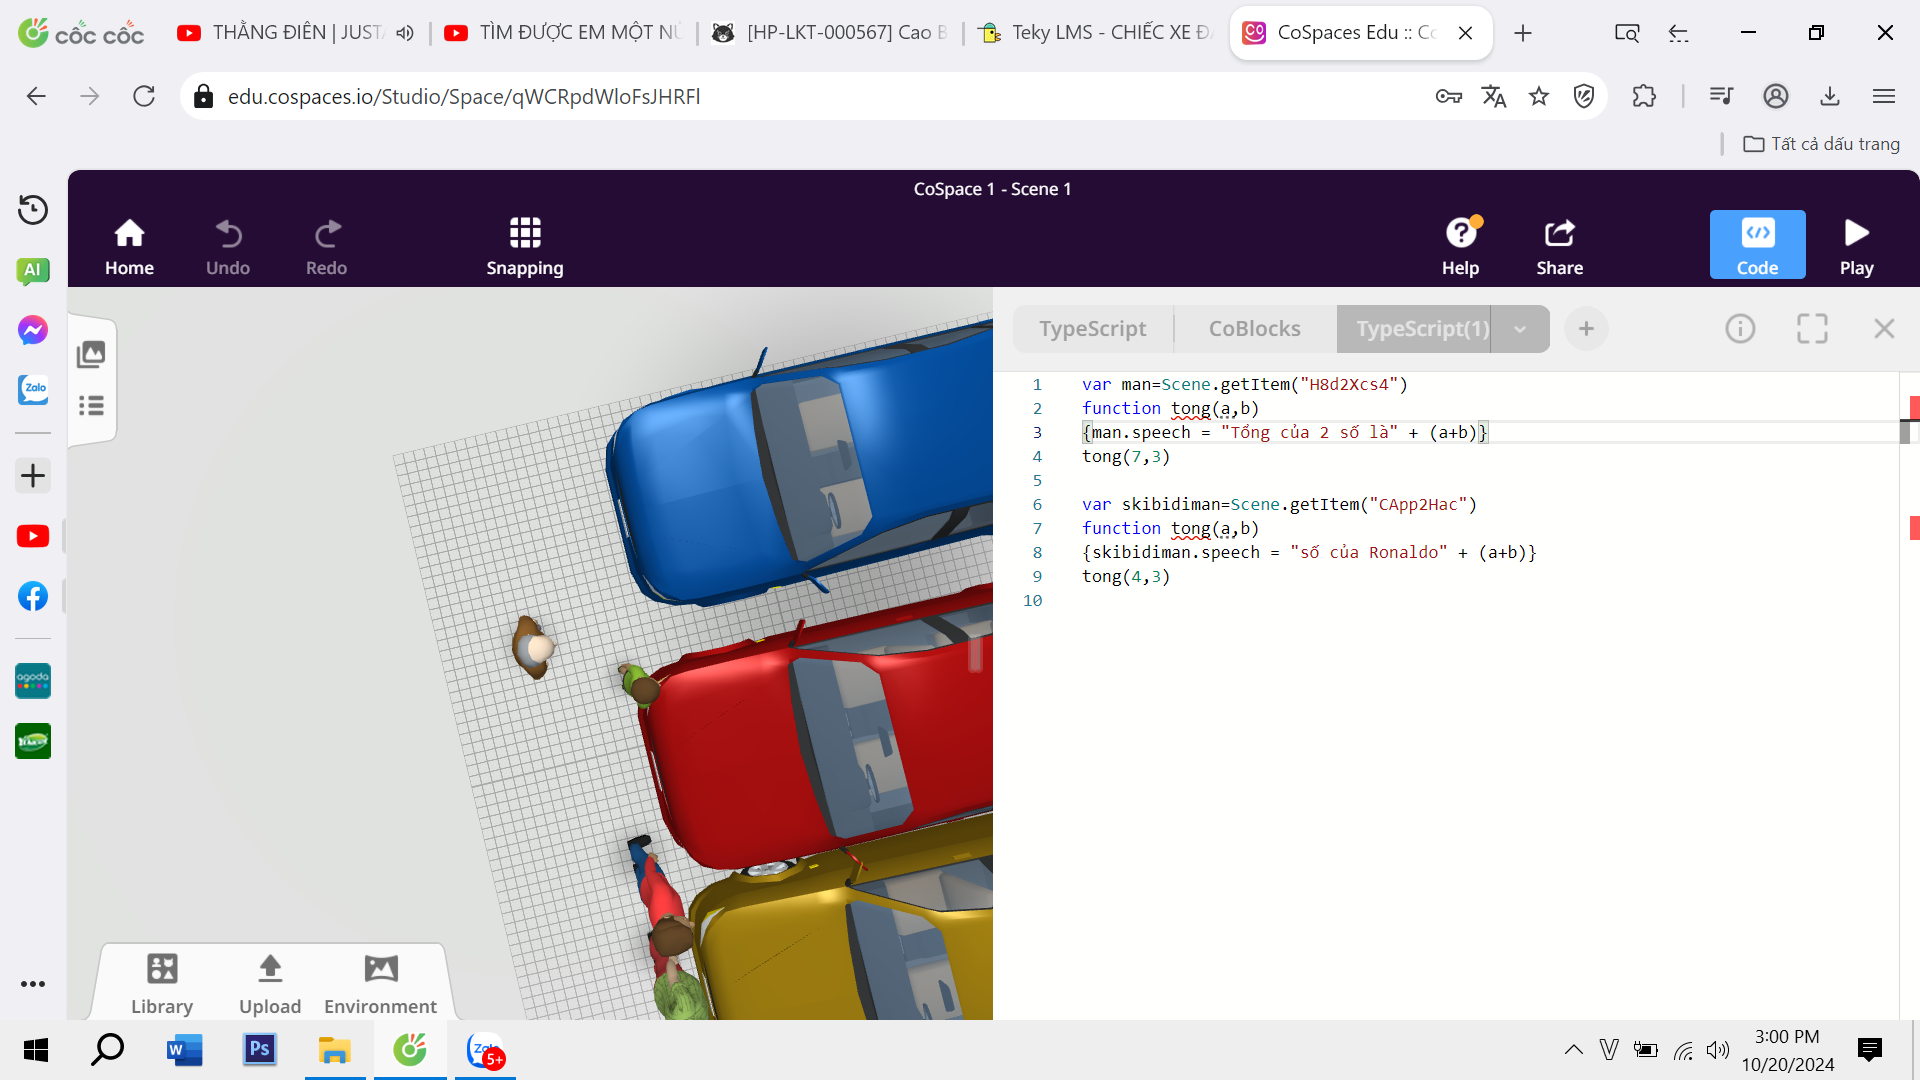Open Windows Start menu
Viewport: 1920px width, 1080px height.
(x=36, y=1050)
